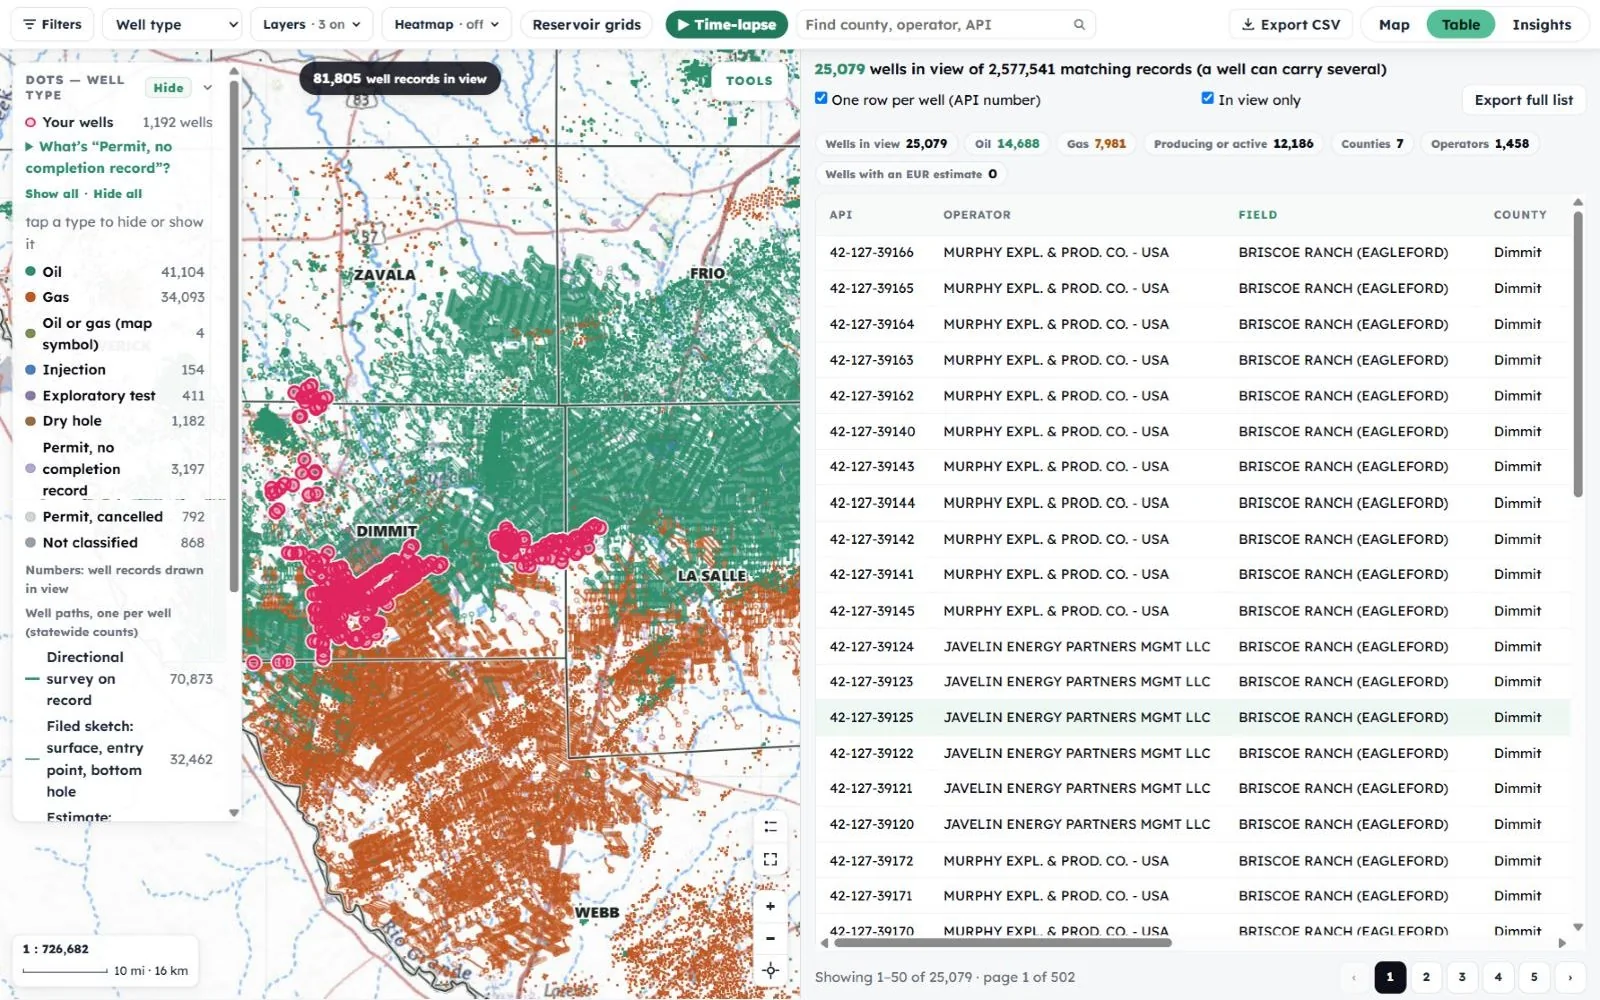Expand What's Permit, no completion record

98,157
